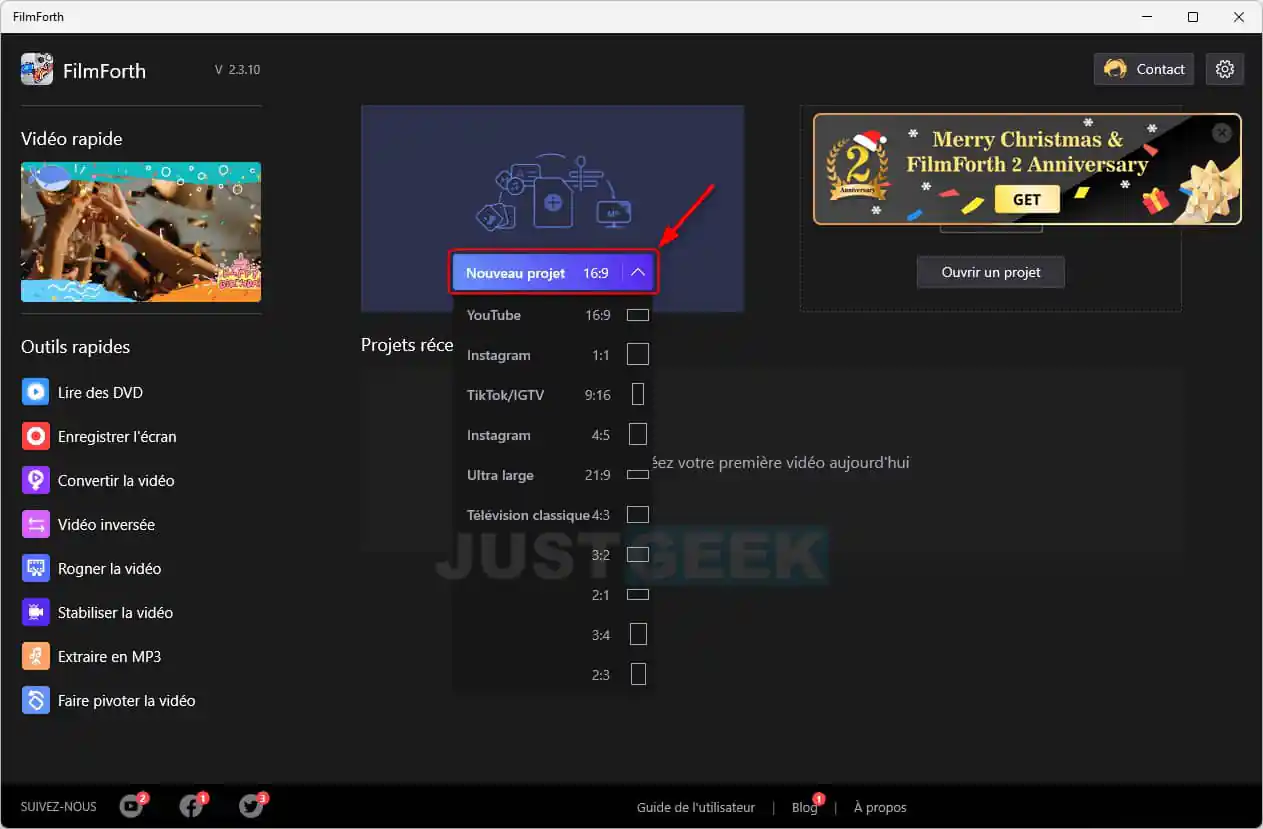This screenshot has height=829, width=1263.
Task: Select the 3:4 aspect ratio option
Action: point(553,635)
